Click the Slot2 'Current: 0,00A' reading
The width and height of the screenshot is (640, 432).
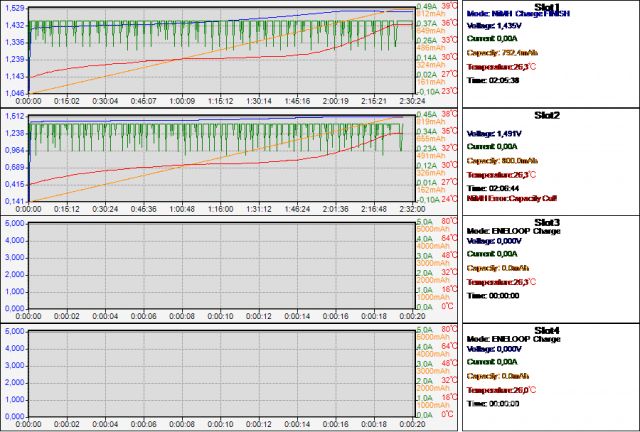[492, 146]
